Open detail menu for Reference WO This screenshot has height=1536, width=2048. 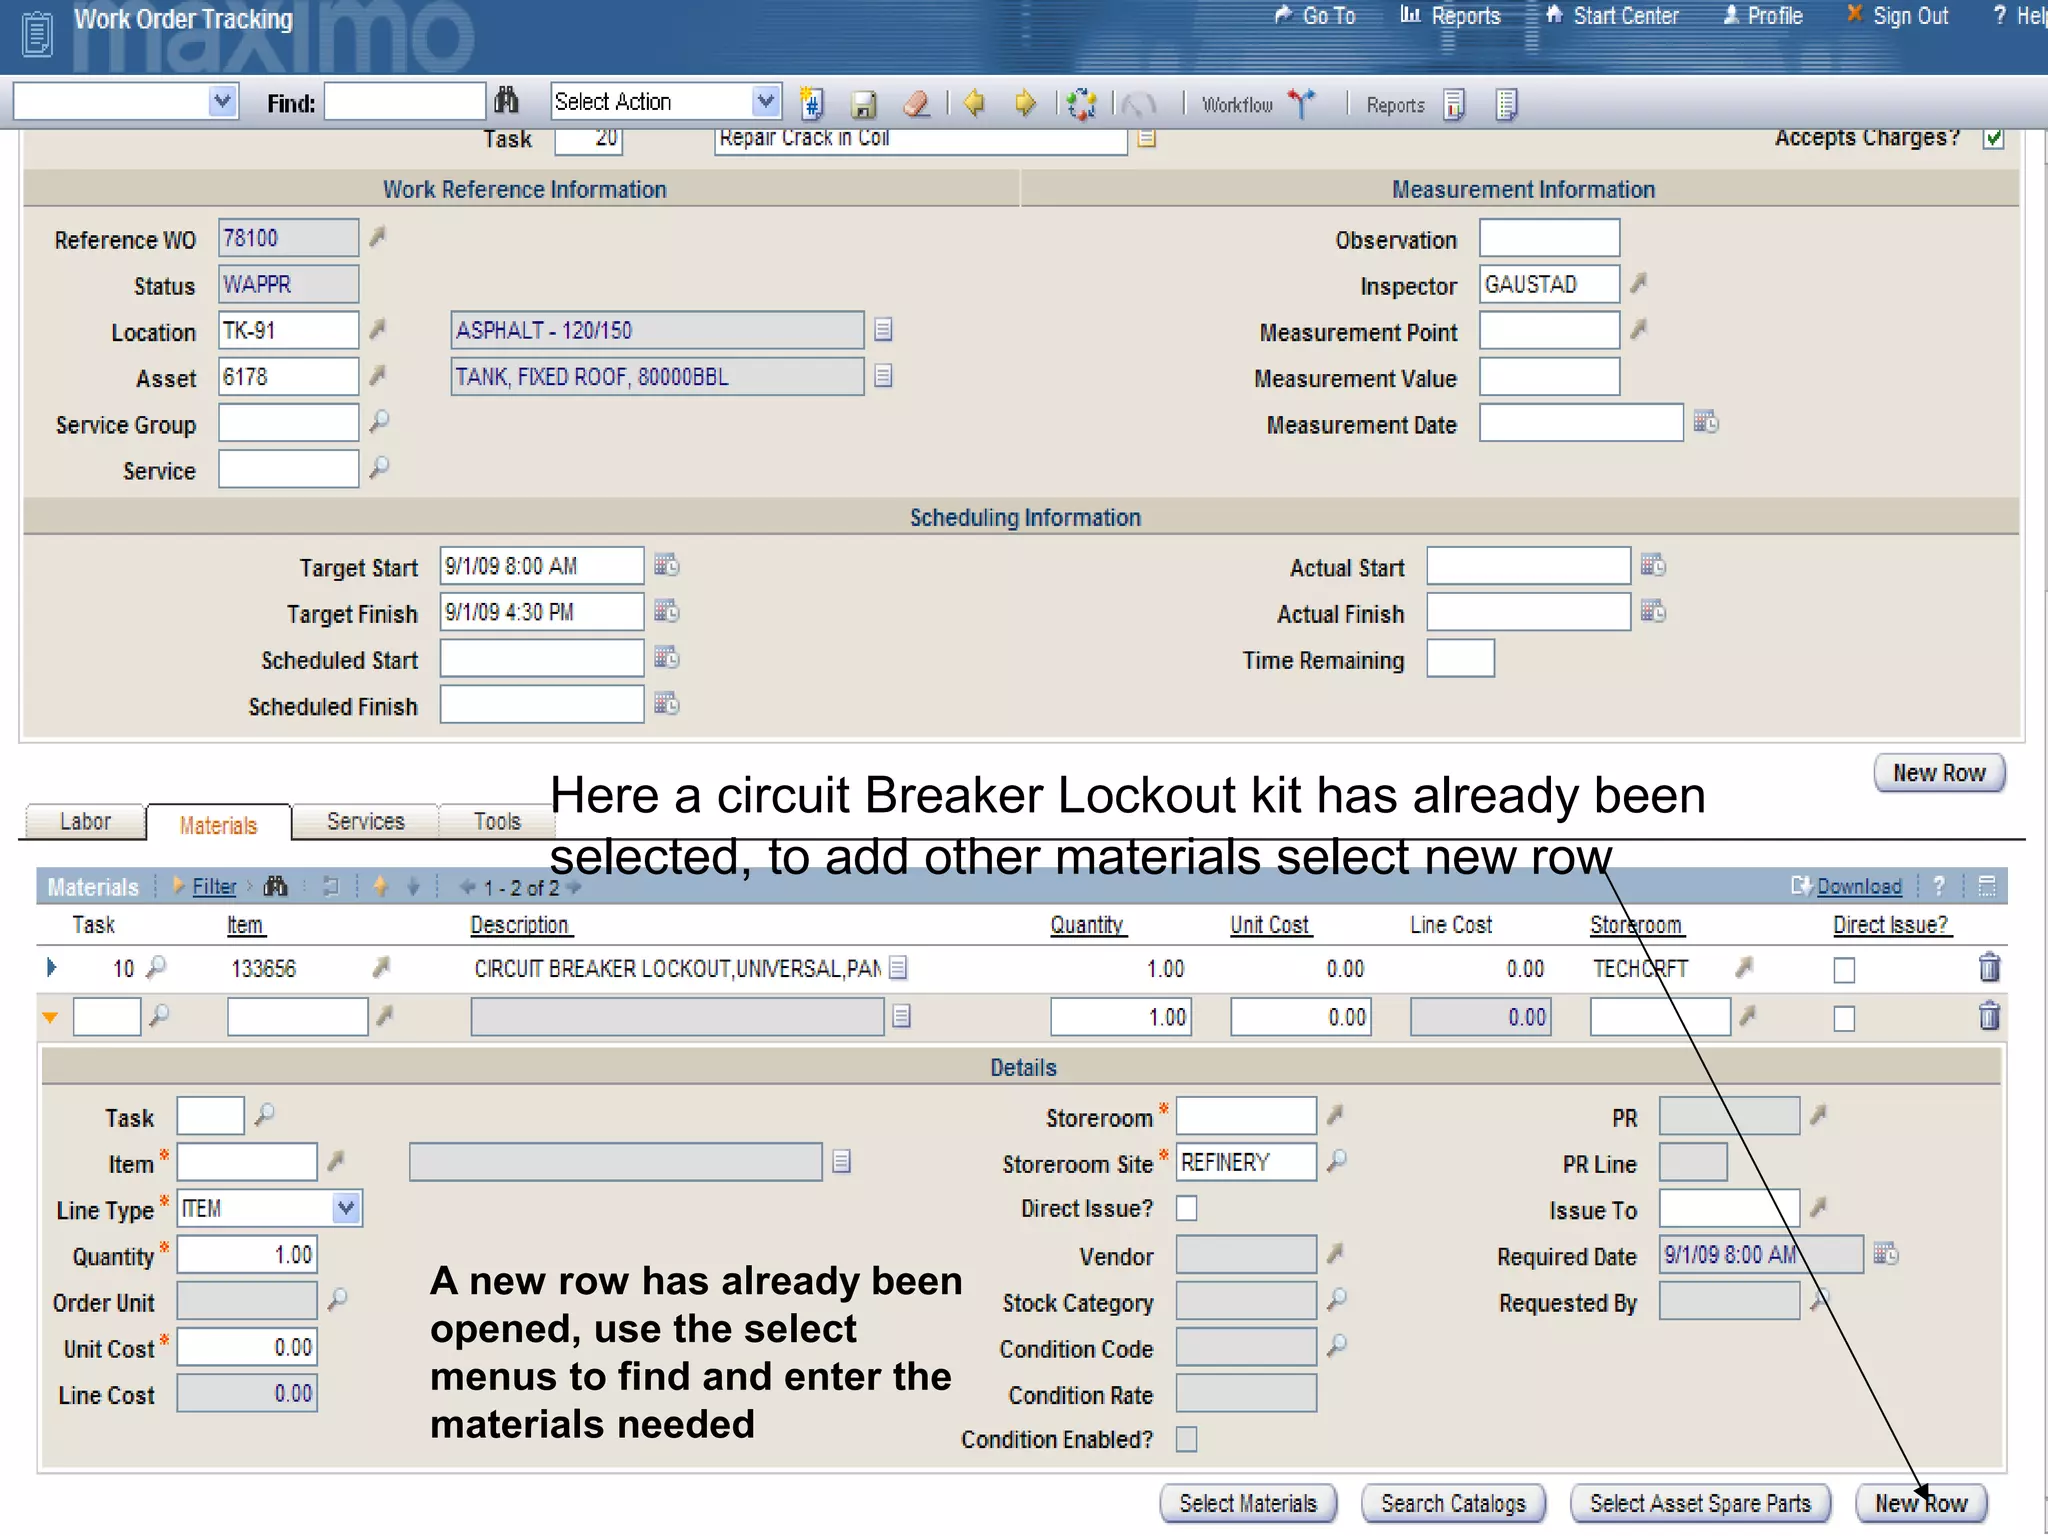(378, 237)
